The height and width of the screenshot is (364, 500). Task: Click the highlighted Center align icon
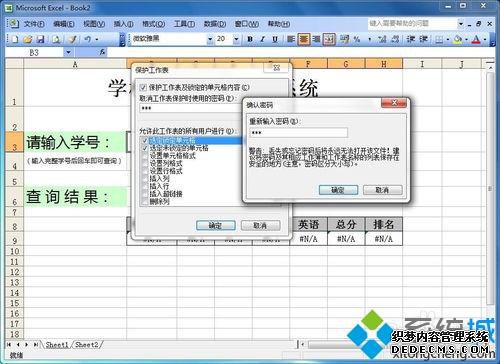click(304, 39)
